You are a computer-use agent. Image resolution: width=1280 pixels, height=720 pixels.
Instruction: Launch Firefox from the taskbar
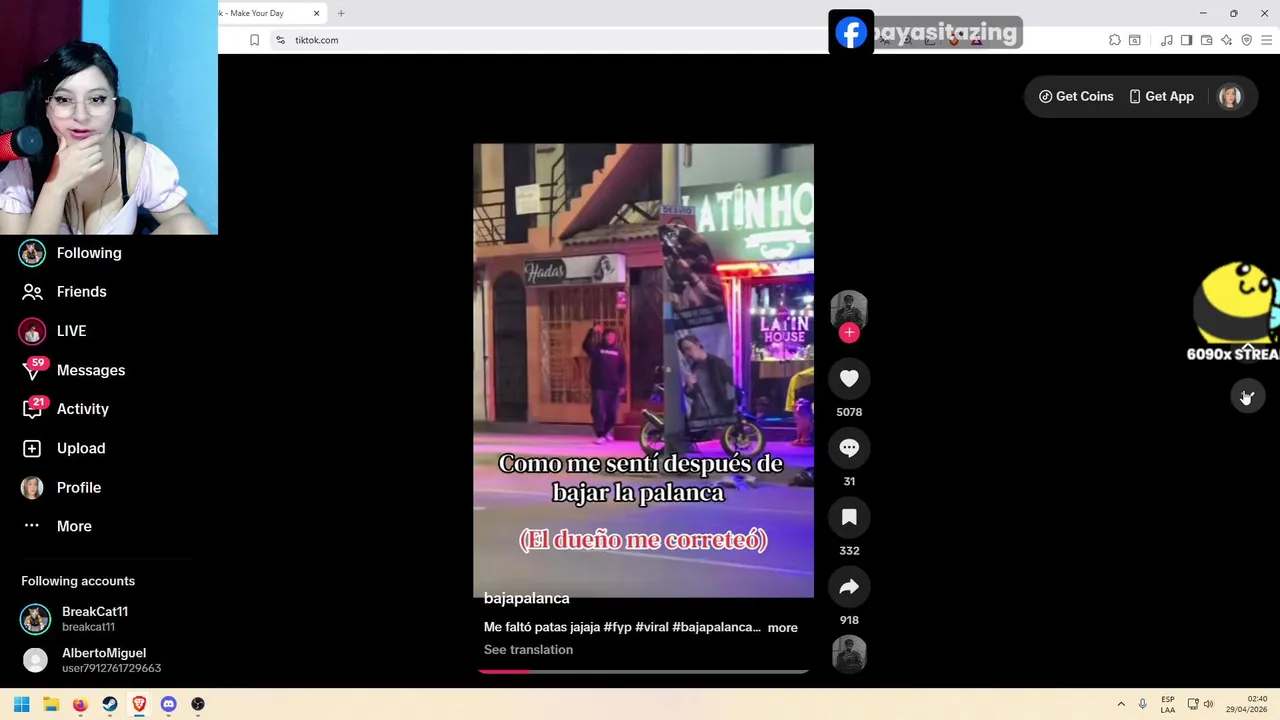coord(80,704)
